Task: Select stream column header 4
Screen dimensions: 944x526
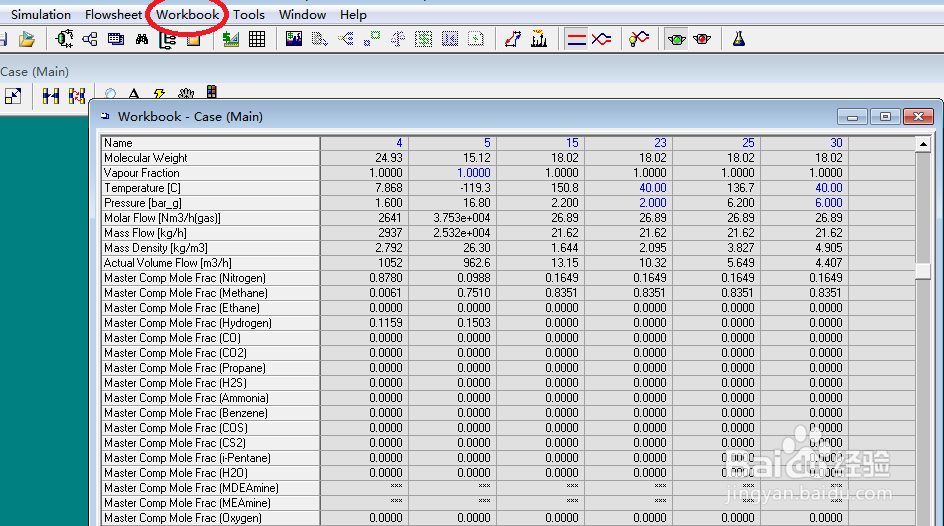Action: click(x=364, y=143)
